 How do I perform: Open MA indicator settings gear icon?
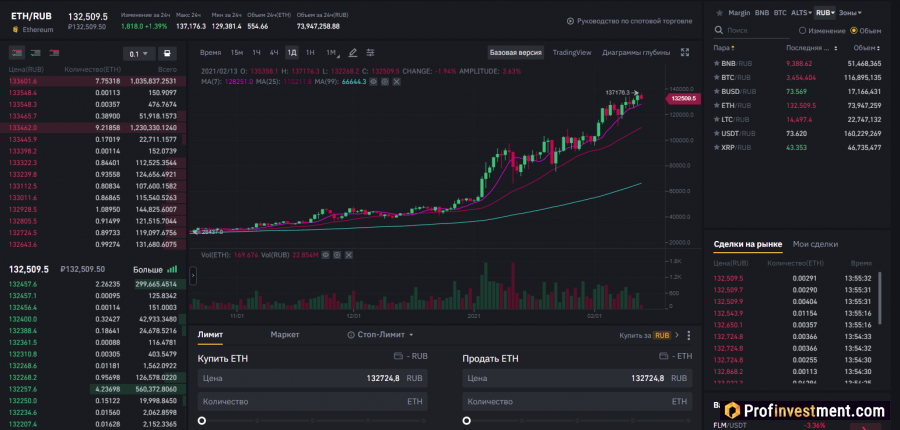(385, 82)
